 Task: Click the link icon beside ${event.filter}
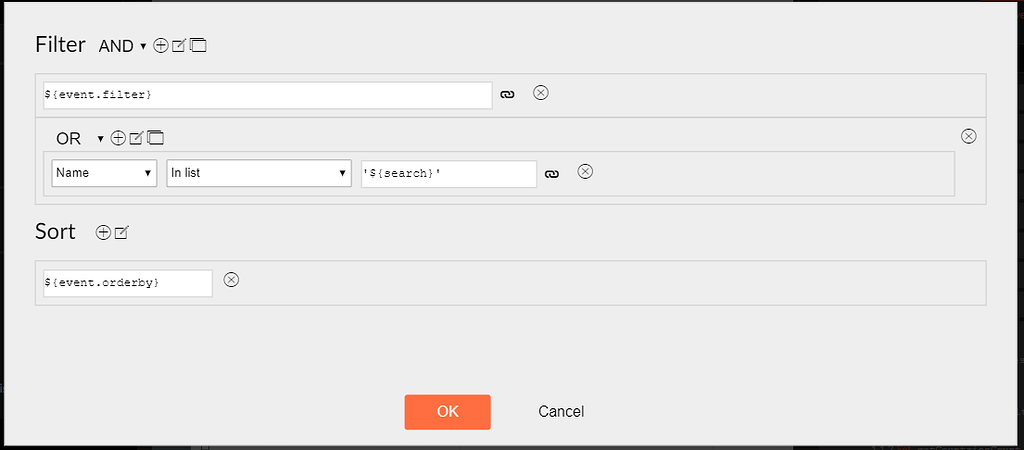click(507, 94)
